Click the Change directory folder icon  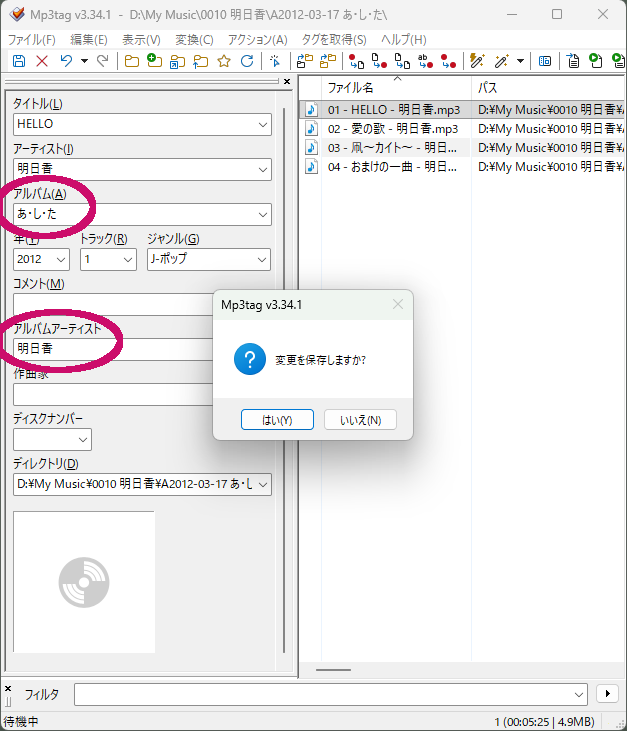(132, 61)
